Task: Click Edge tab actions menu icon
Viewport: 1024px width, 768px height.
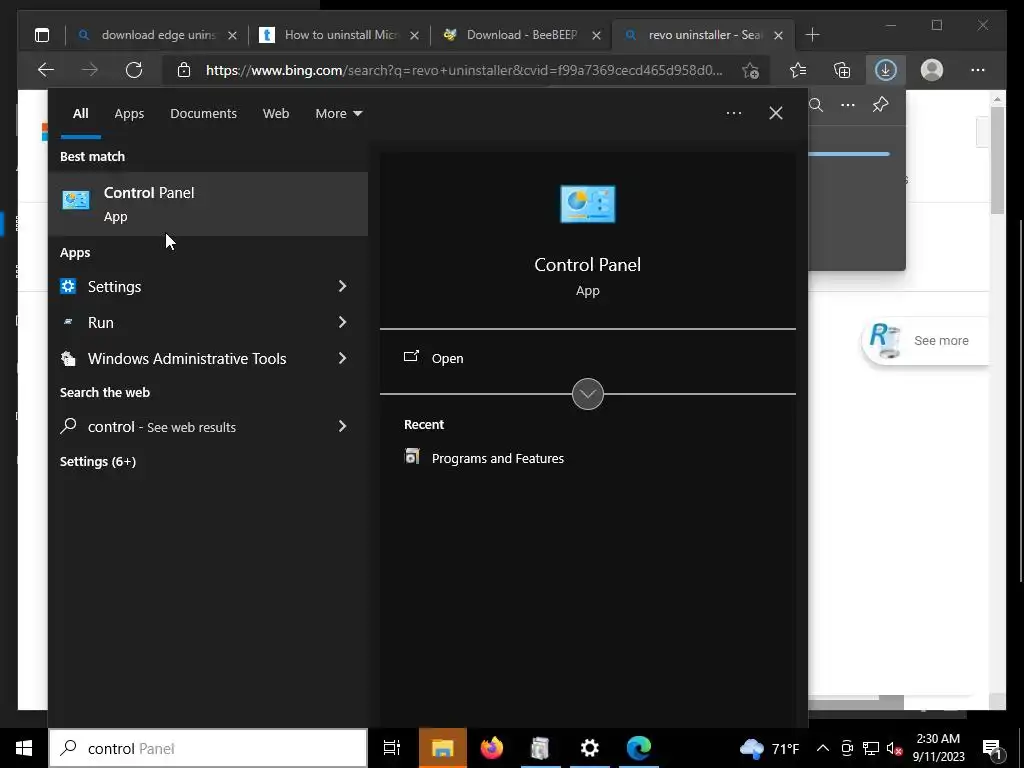Action: pos(42,35)
